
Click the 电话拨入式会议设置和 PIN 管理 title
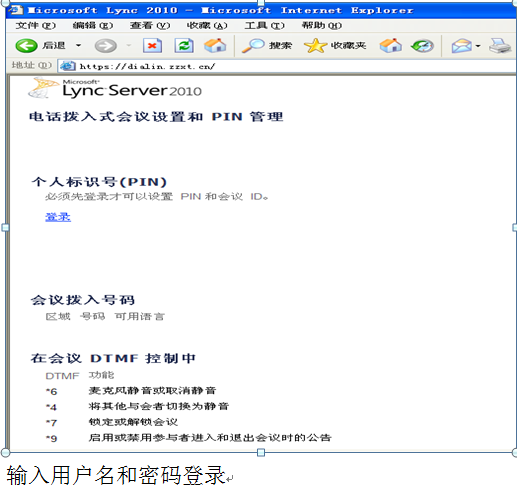[156, 117]
